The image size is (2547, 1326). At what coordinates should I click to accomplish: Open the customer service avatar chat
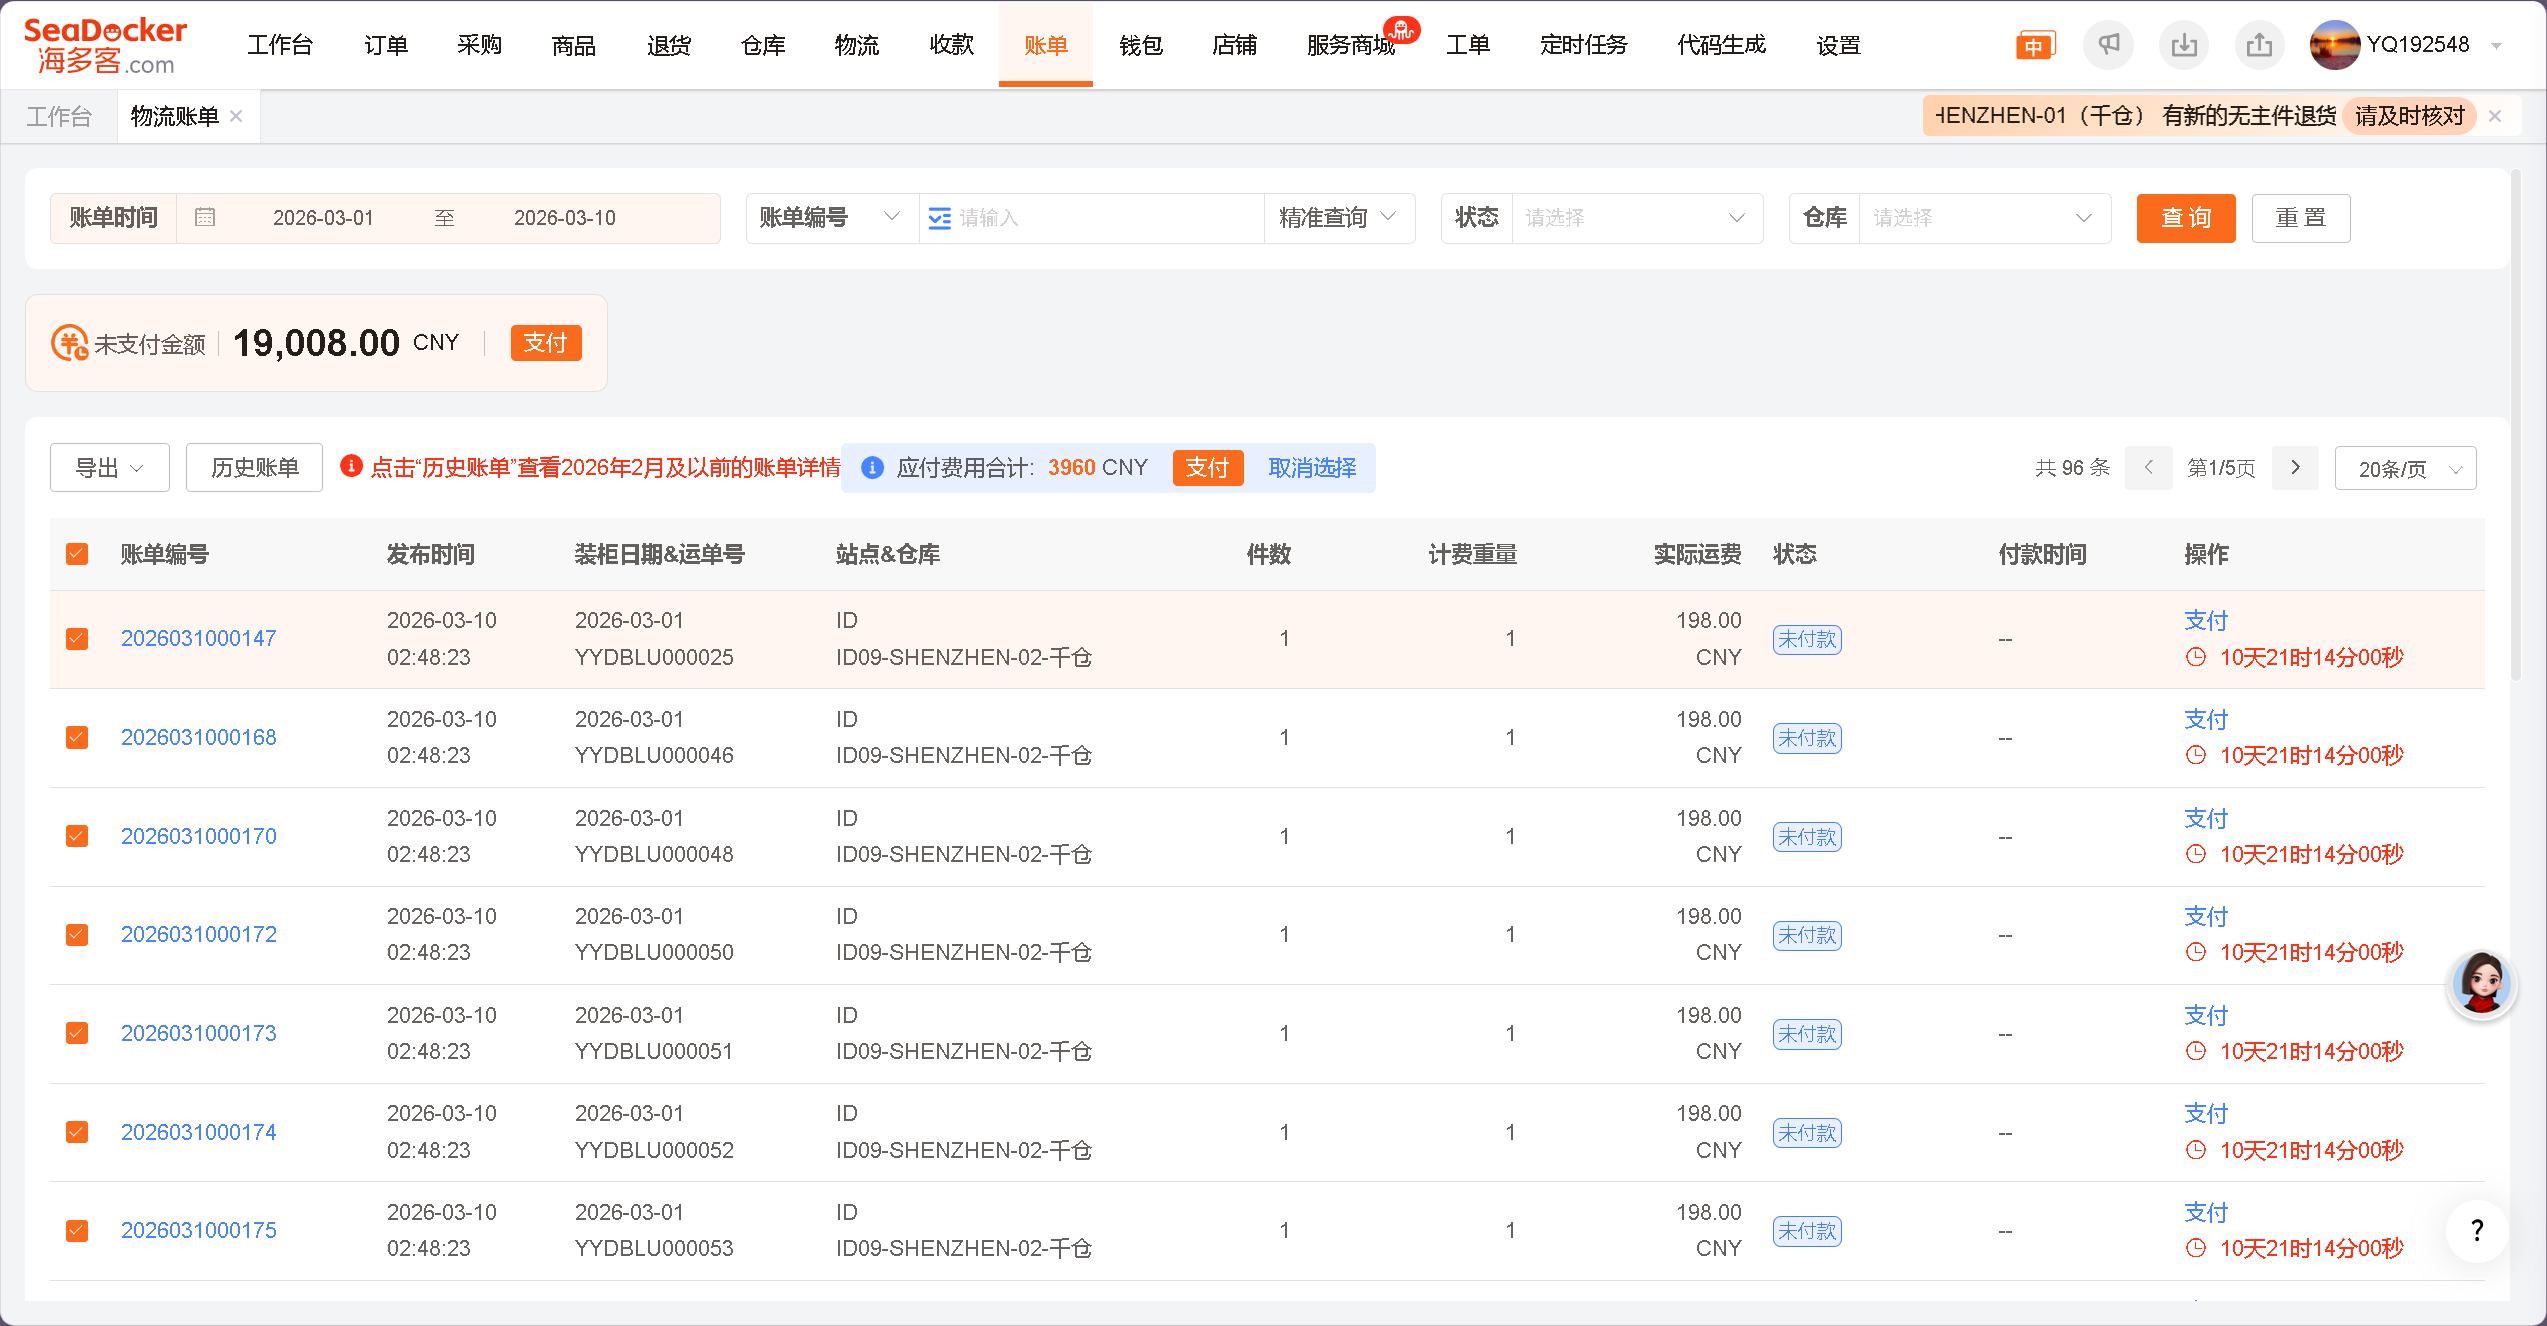point(2481,983)
